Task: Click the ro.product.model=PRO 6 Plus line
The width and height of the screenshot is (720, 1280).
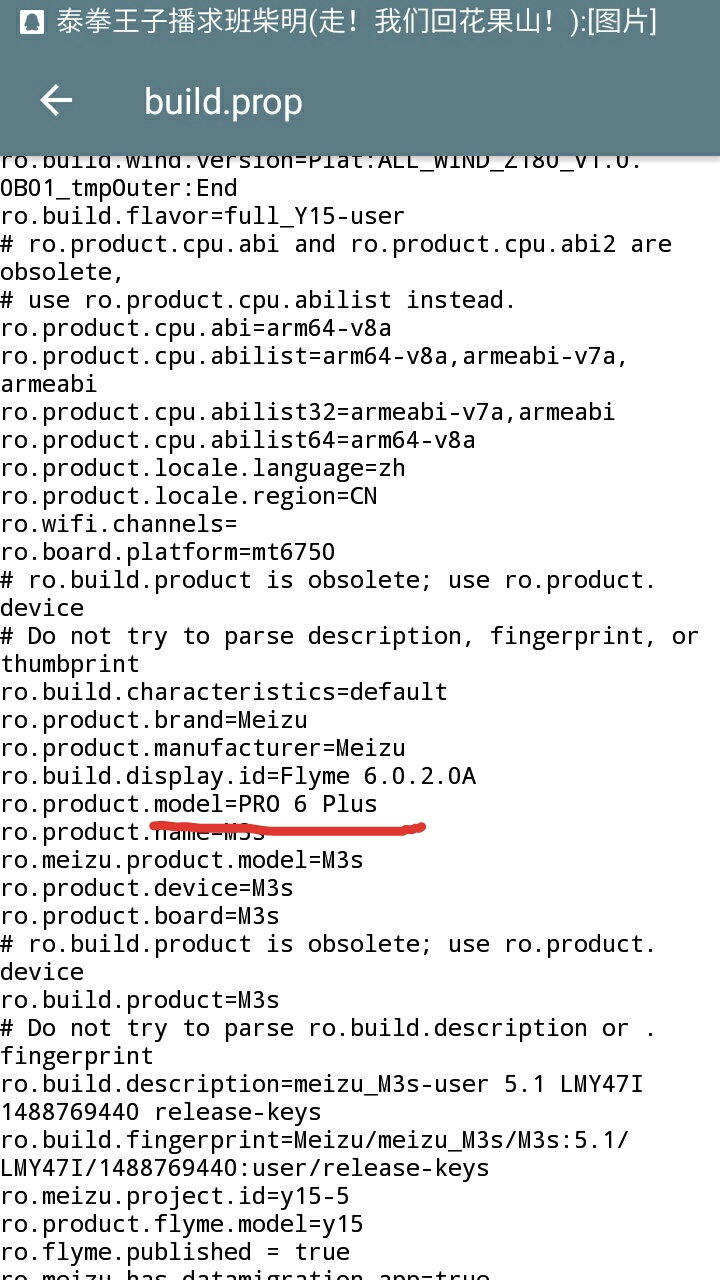Action: [x=189, y=804]
